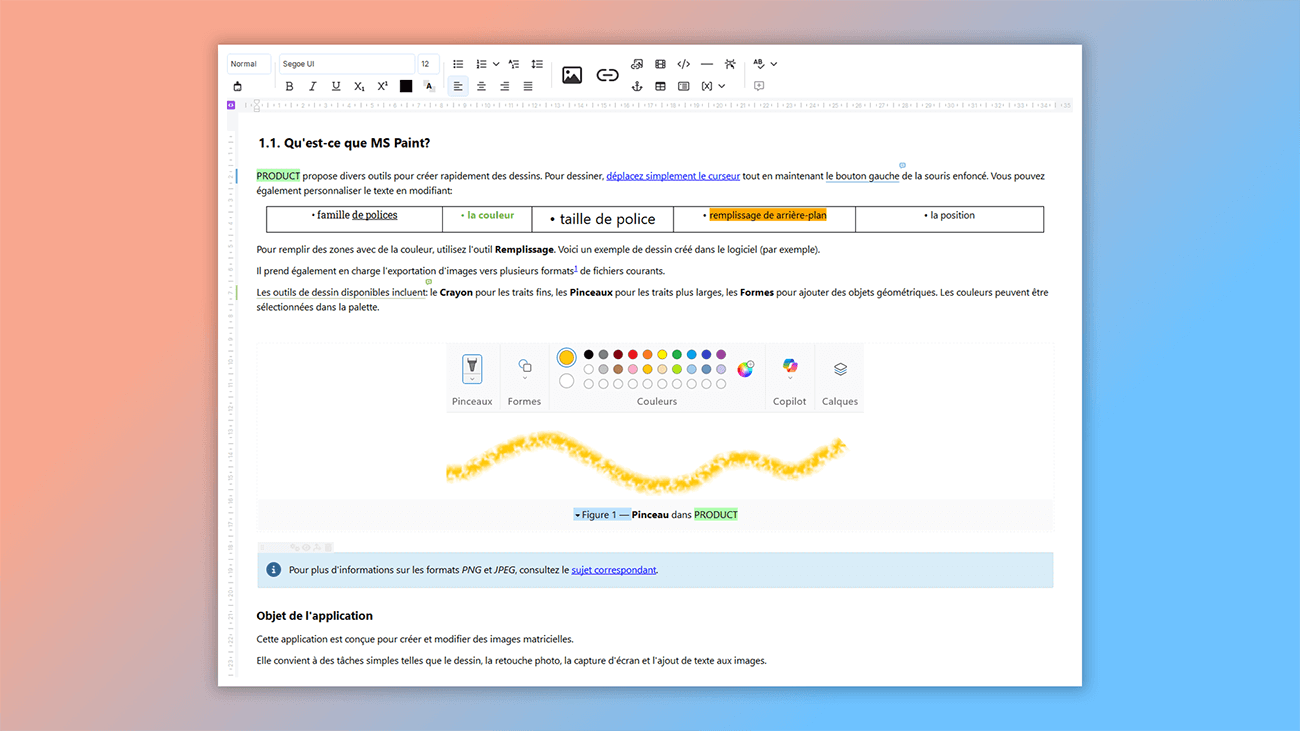
Task: Follow the 'sujet correspondant' link
Action: point(611,569)
